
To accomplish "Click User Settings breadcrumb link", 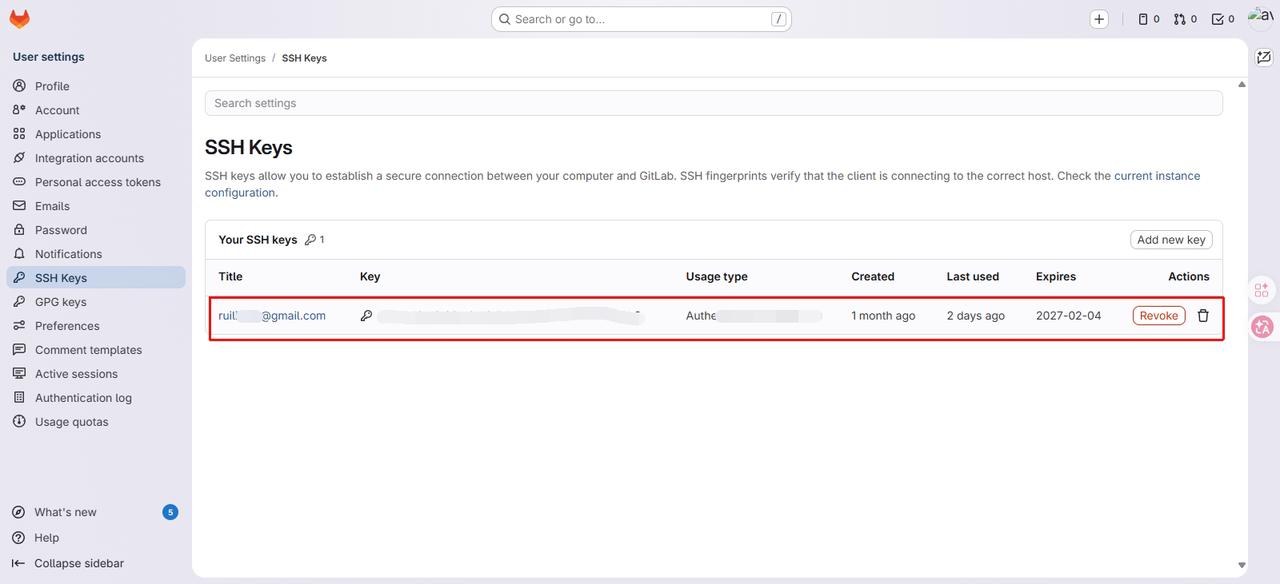I will (x=235, y=58).
